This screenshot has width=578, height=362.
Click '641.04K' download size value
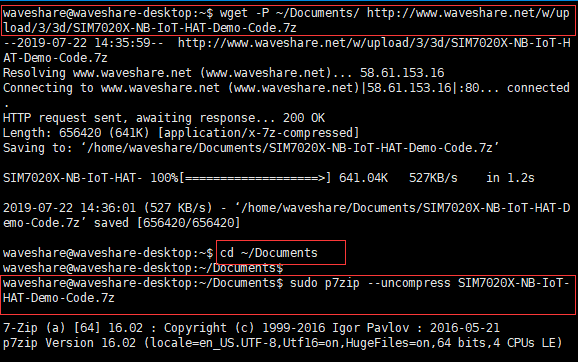363,178
